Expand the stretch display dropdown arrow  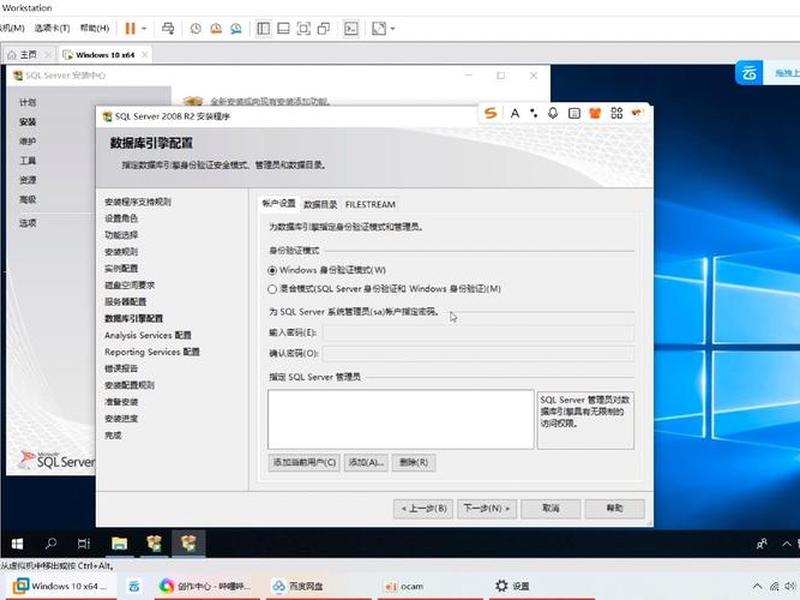tap(392, 29)
